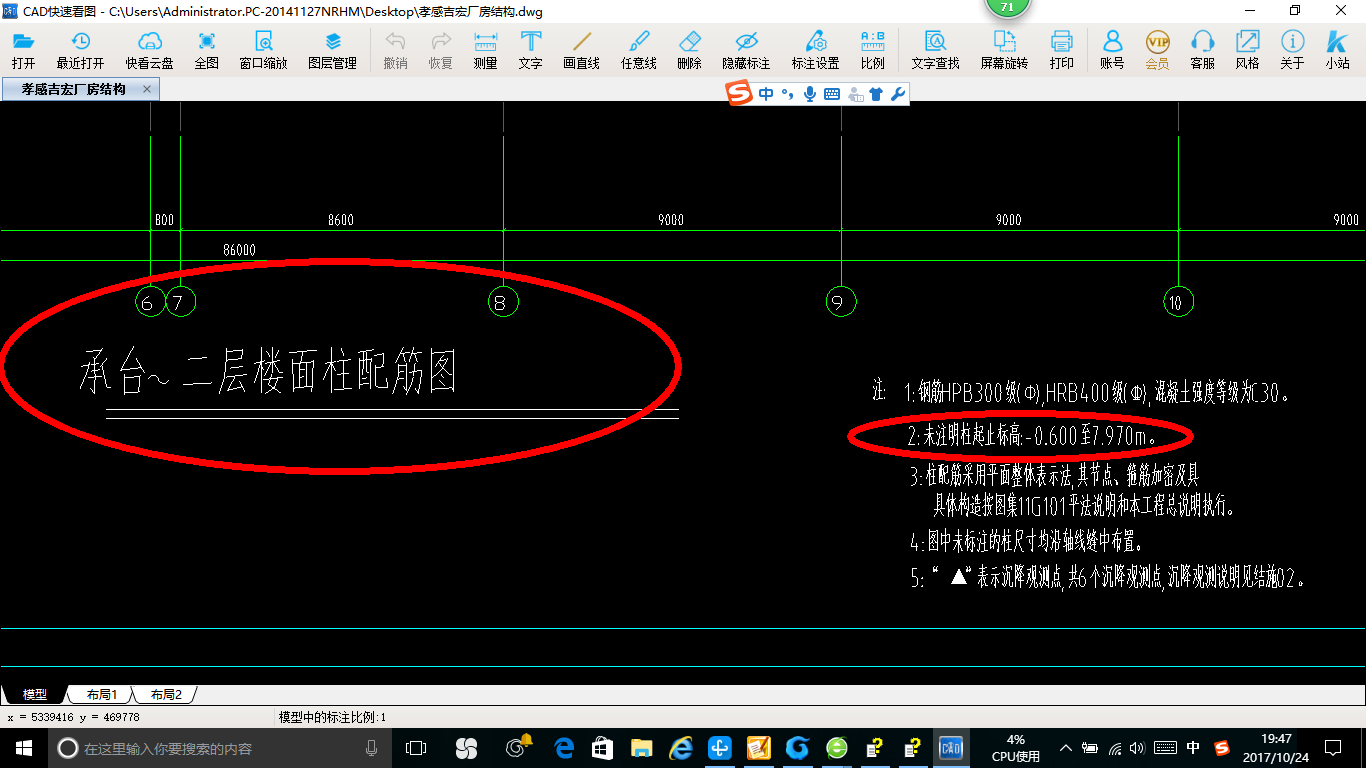The height and width of the screenshot is (768, 1366).
Task: Toggle Sogou 中 Chinese/English mode
Action: click(766, 94)
